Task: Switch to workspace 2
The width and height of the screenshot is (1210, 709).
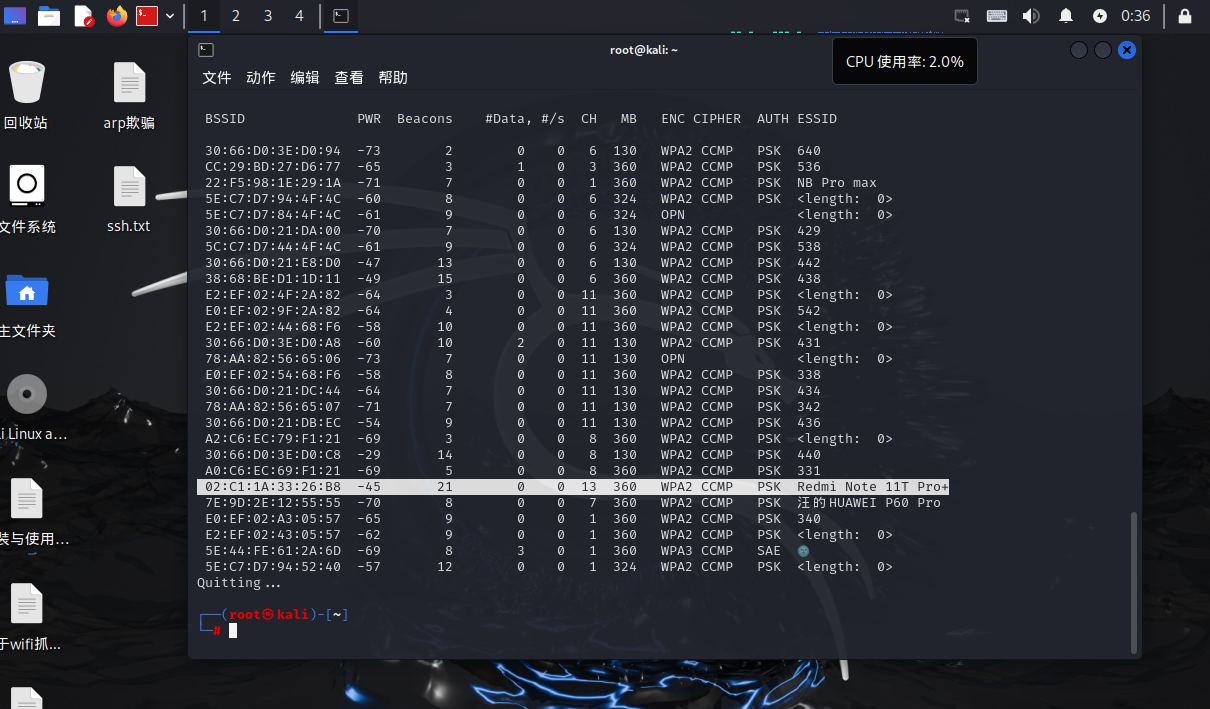Action: (235, 16)
